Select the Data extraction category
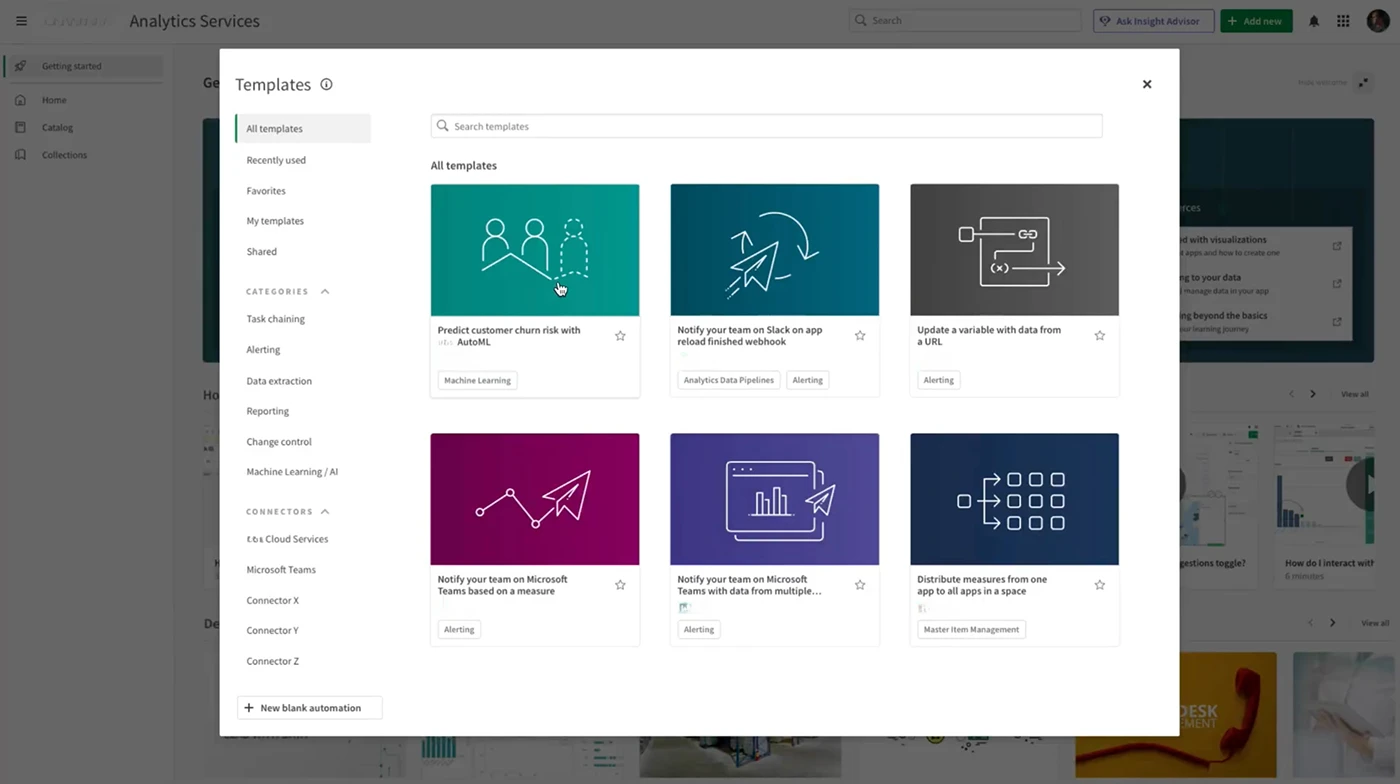Screen dimensions: 1400x784 [x=279, y=381]
